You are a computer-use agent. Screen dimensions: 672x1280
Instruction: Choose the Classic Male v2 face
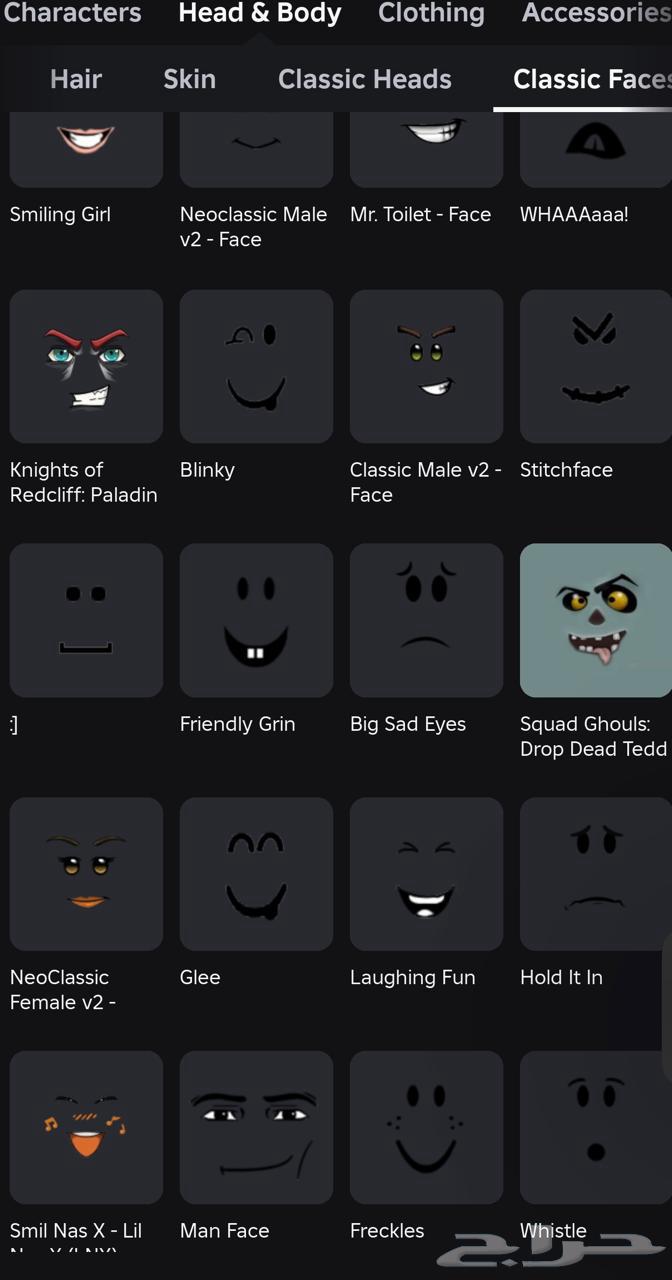tap(426, 366)
